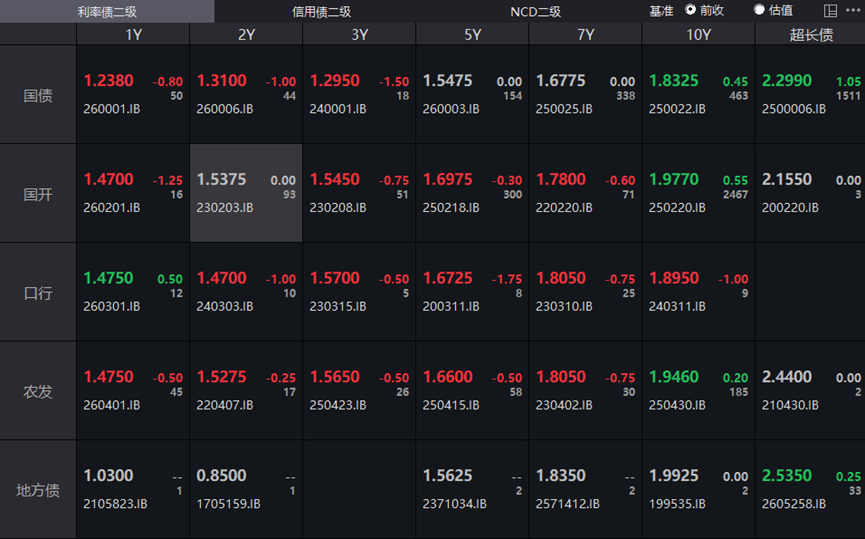Select the 国债 row header
Screen dimensions: 865x539
pyautogui.click(x=38, y=95)
